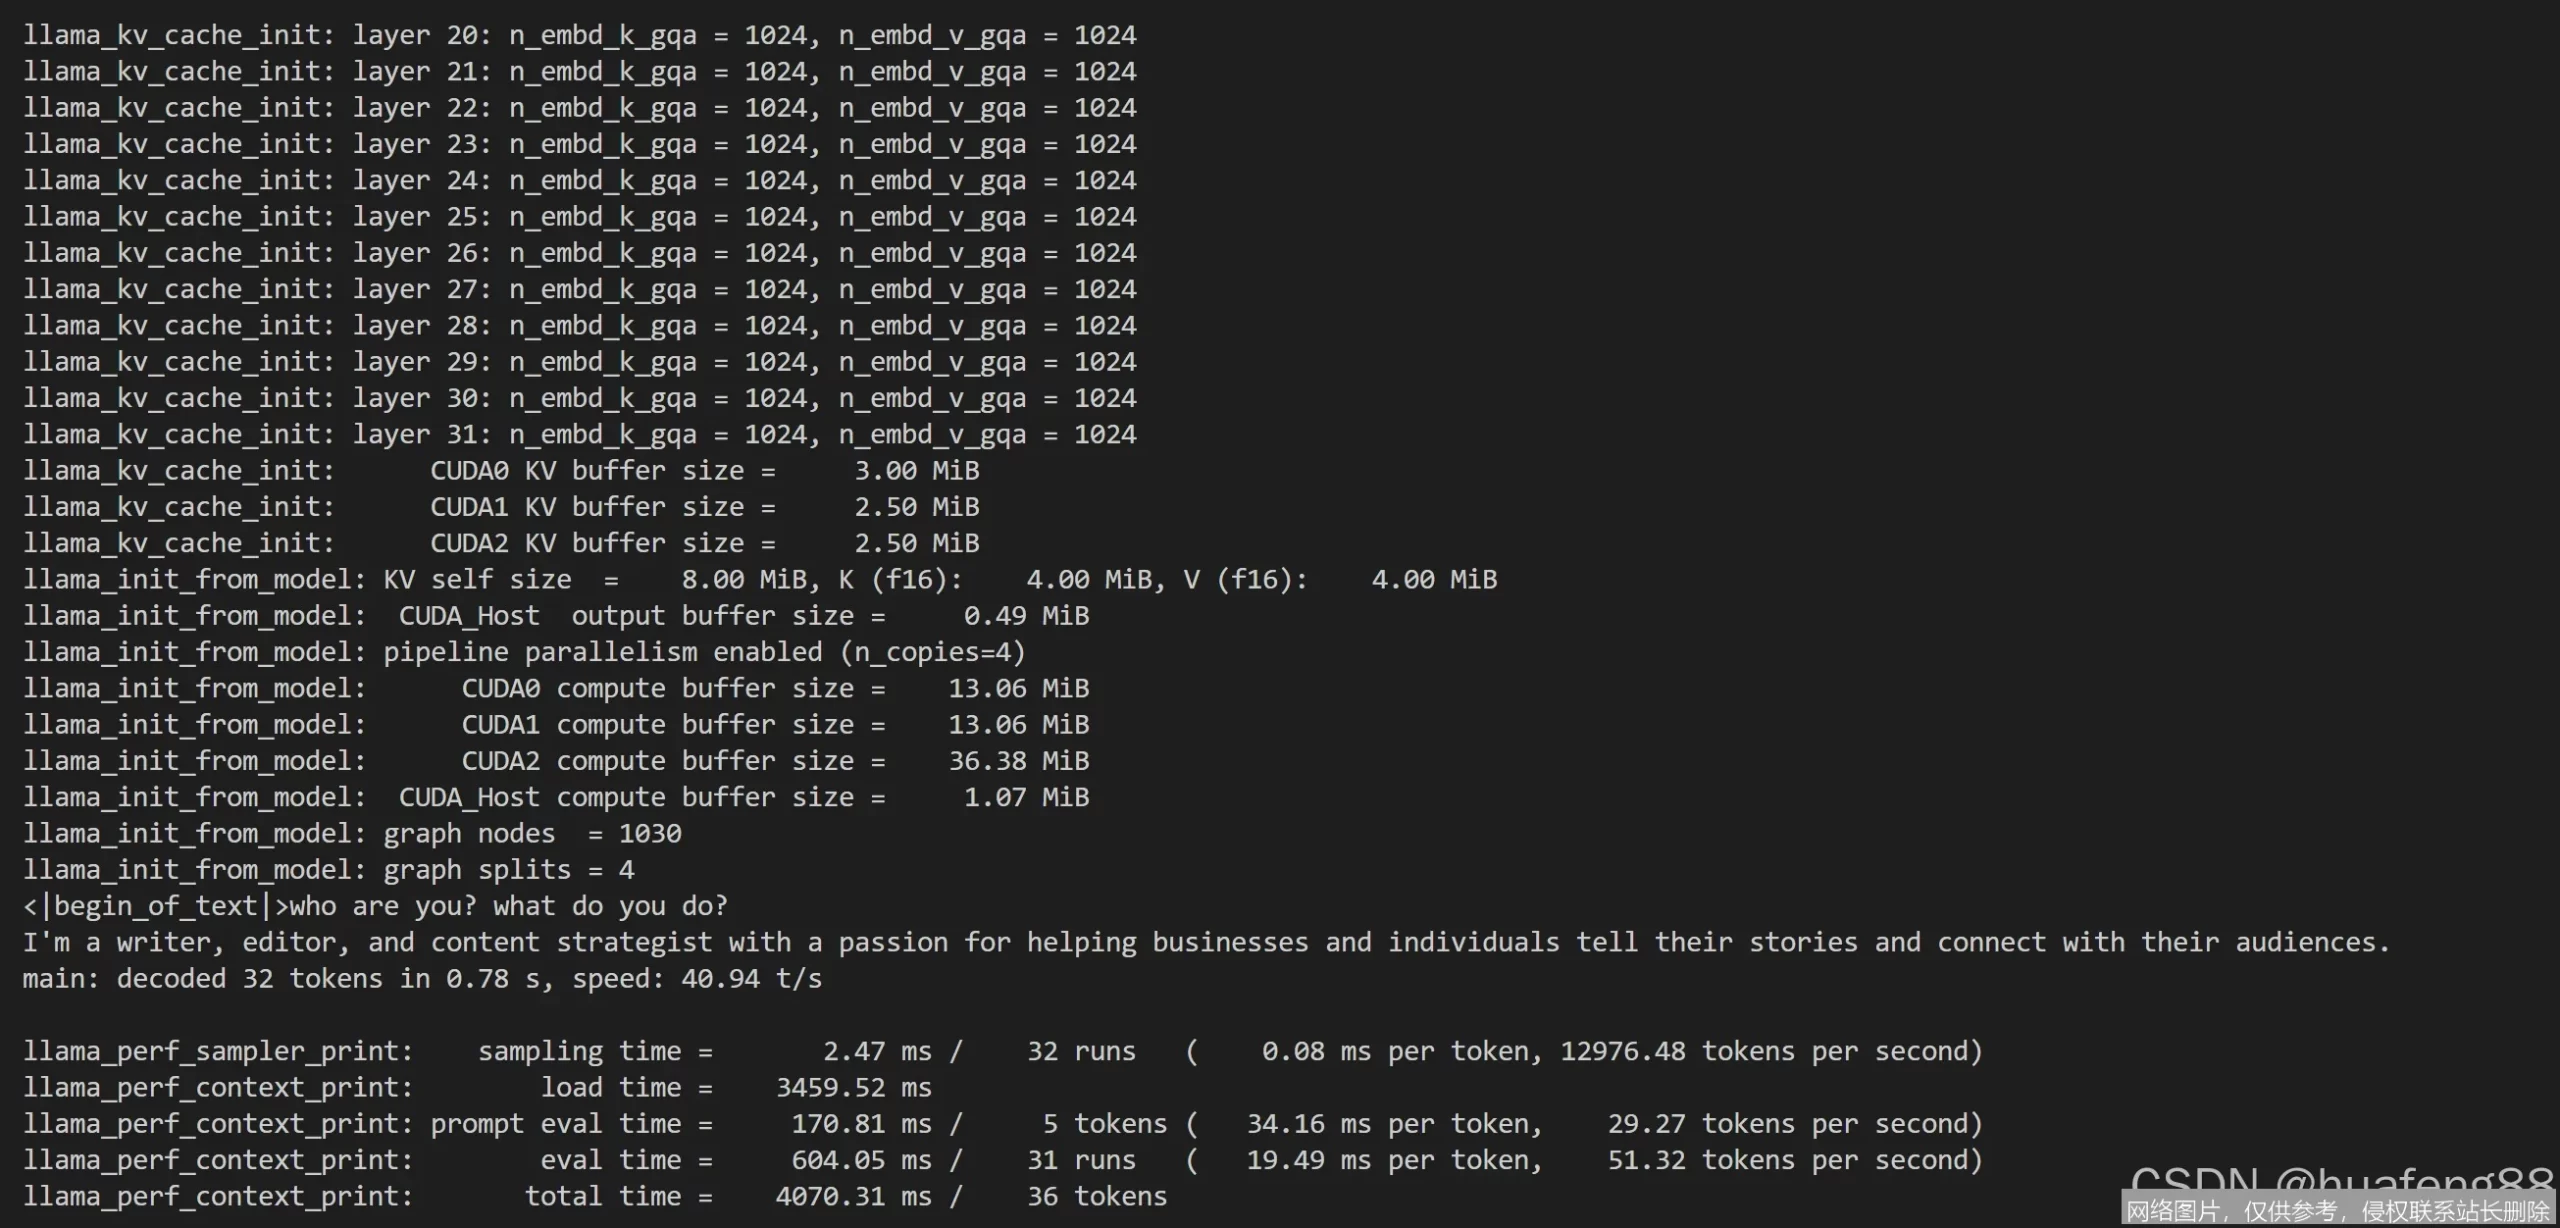Click the CUDA2 KV buffer size value
This screenshot has height=1228, width=2560.
tap(916, 543)
